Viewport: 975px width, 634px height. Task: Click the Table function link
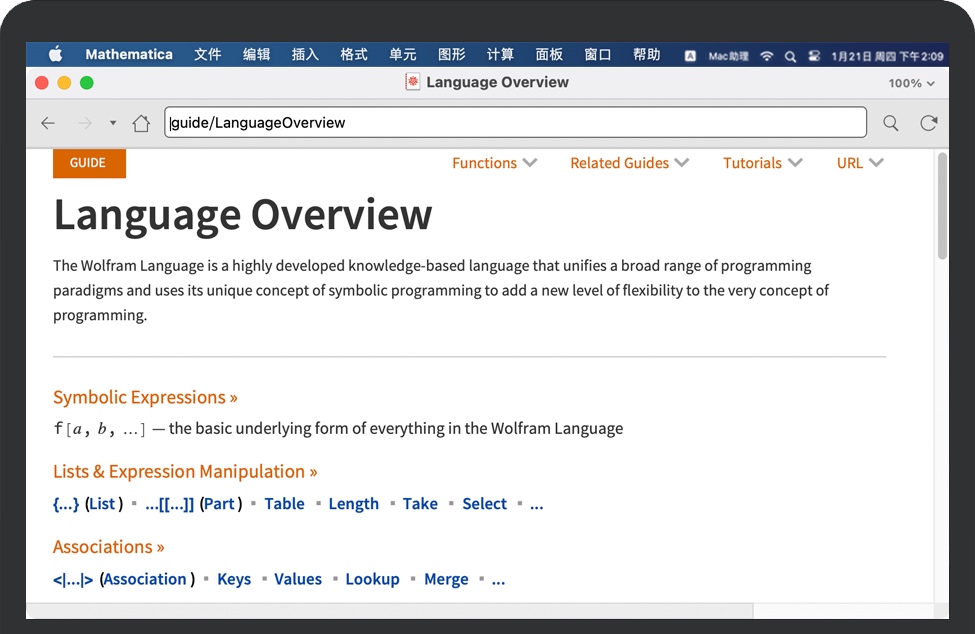[x=284, y=504]
